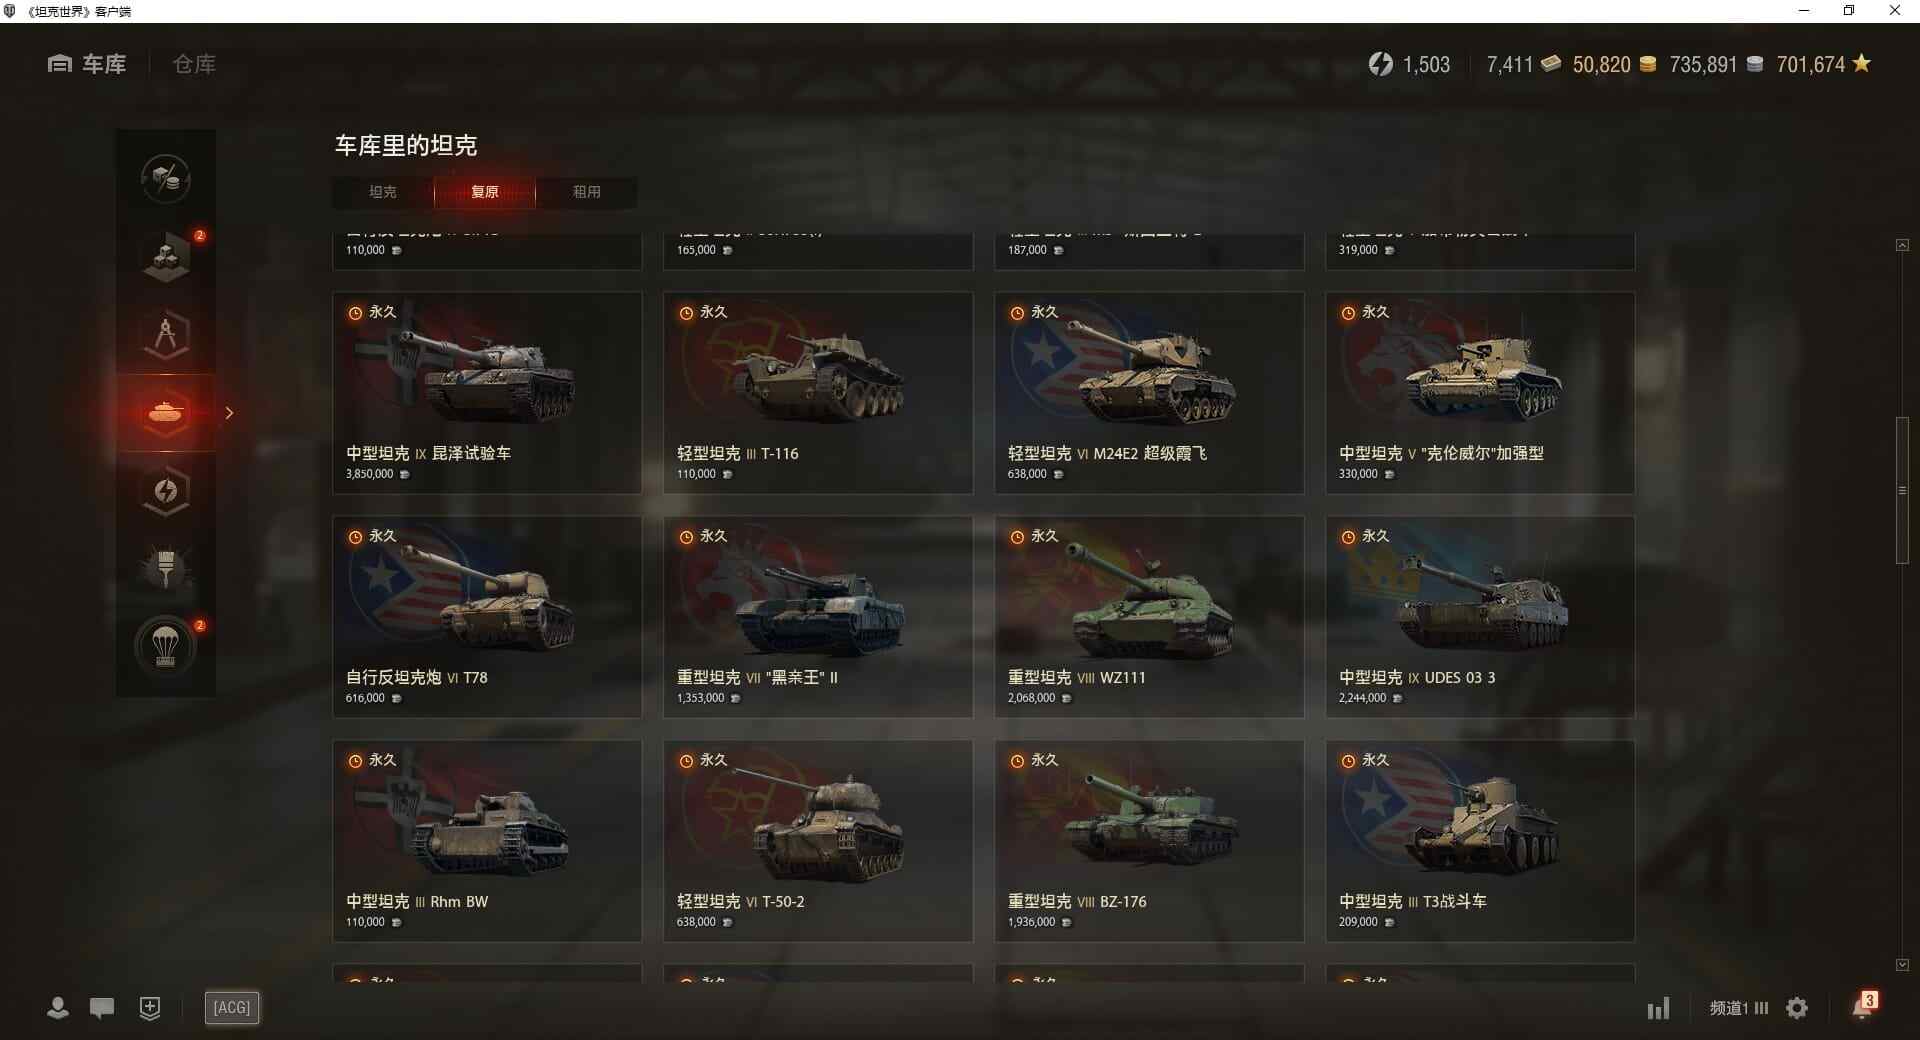The height and width of the screenshot is (1040, 1920).
Task: Switch to the 坦克 tab
Action: [x=383, y=192]
